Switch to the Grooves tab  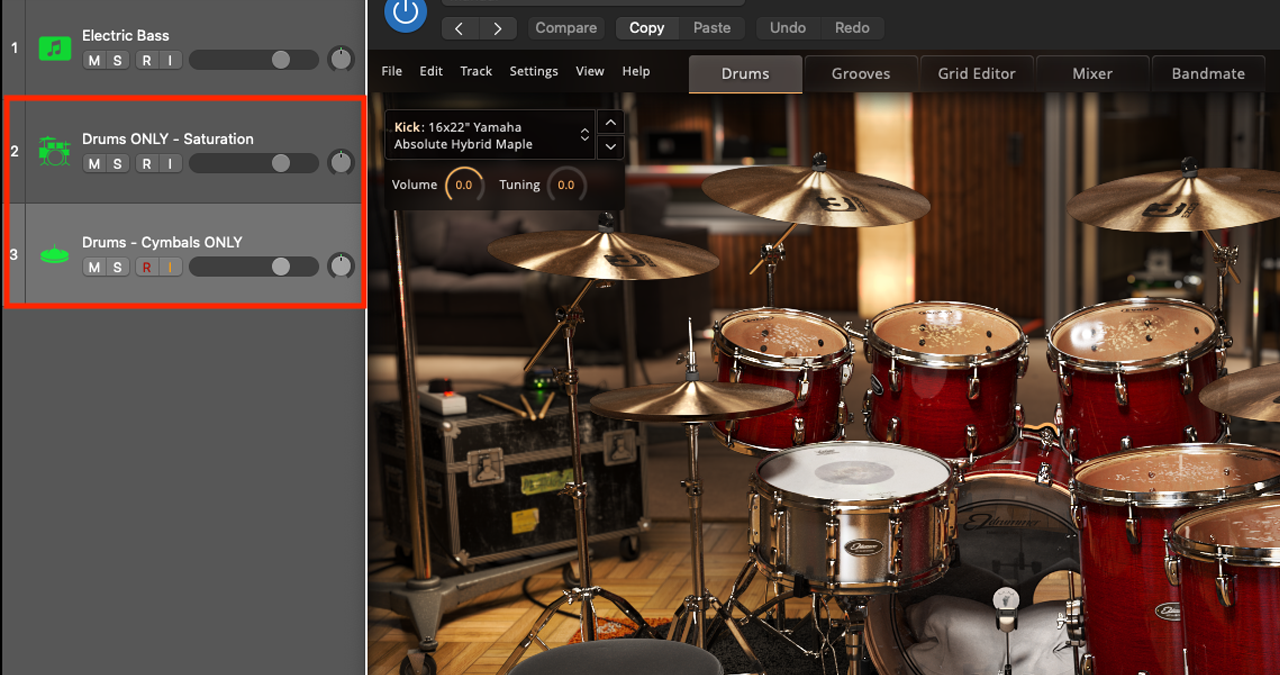[860, 73]
